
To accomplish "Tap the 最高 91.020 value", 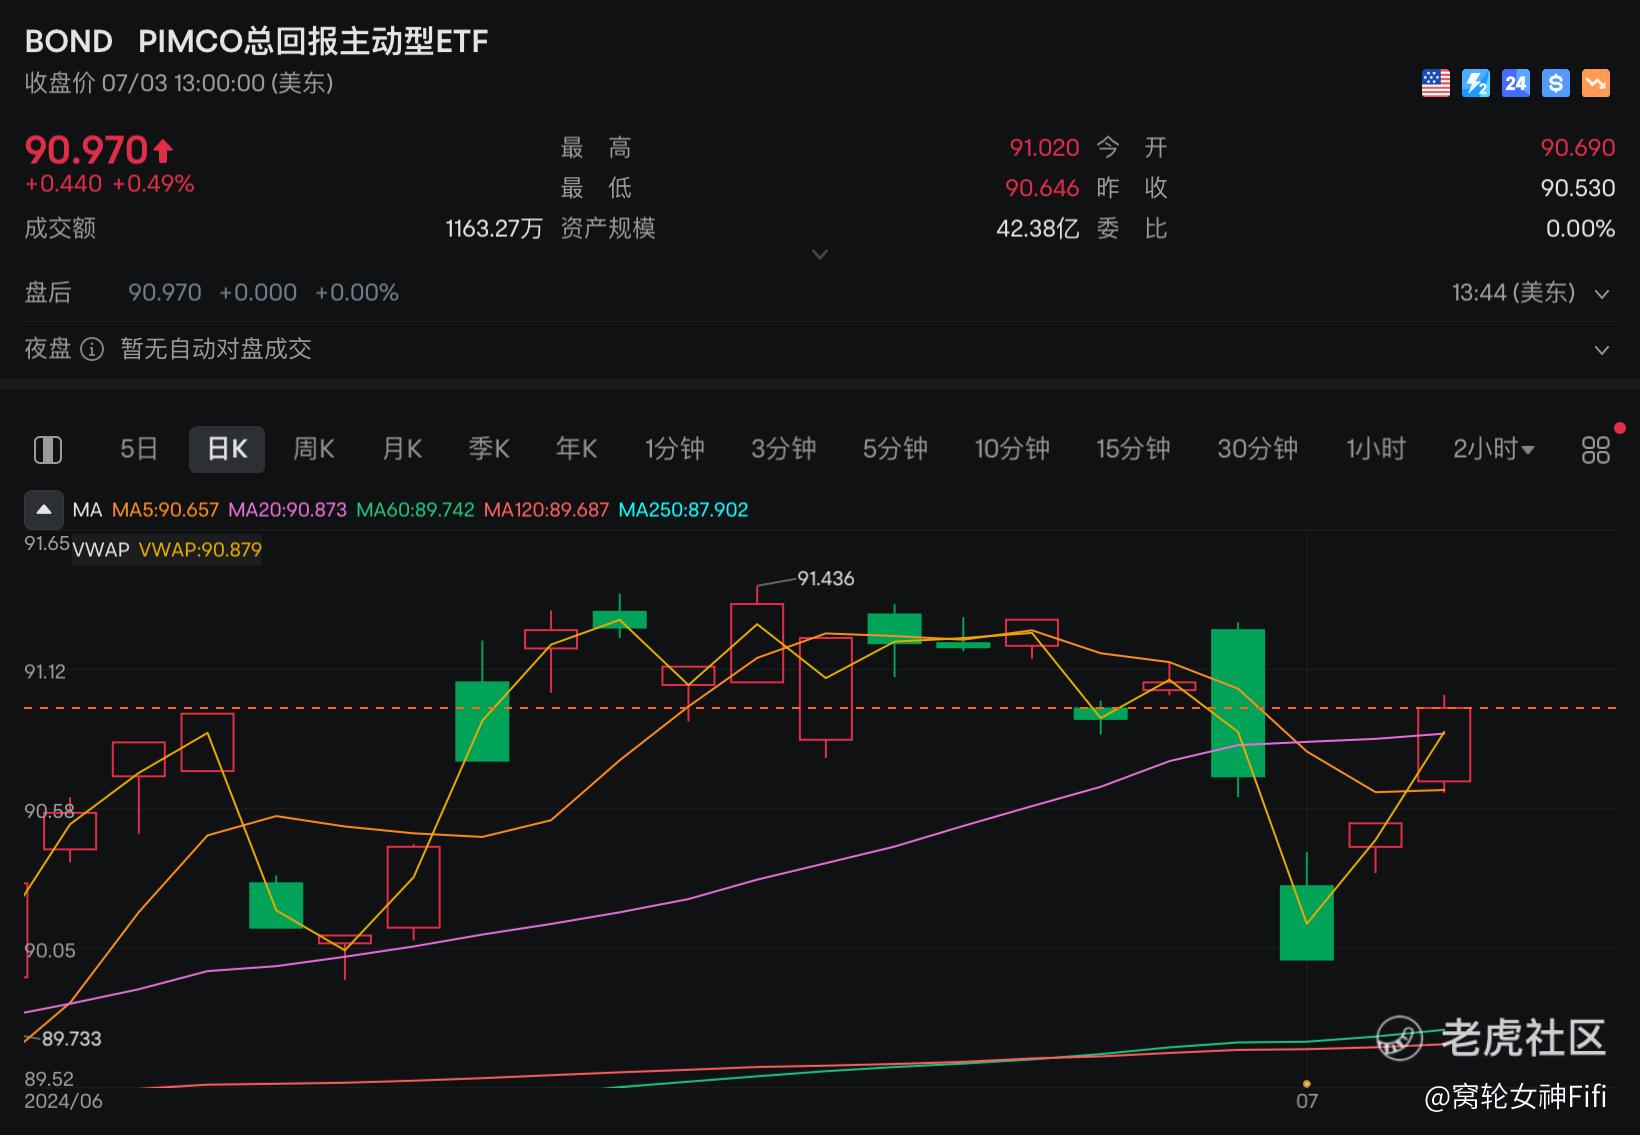I will click(1044, 148).
